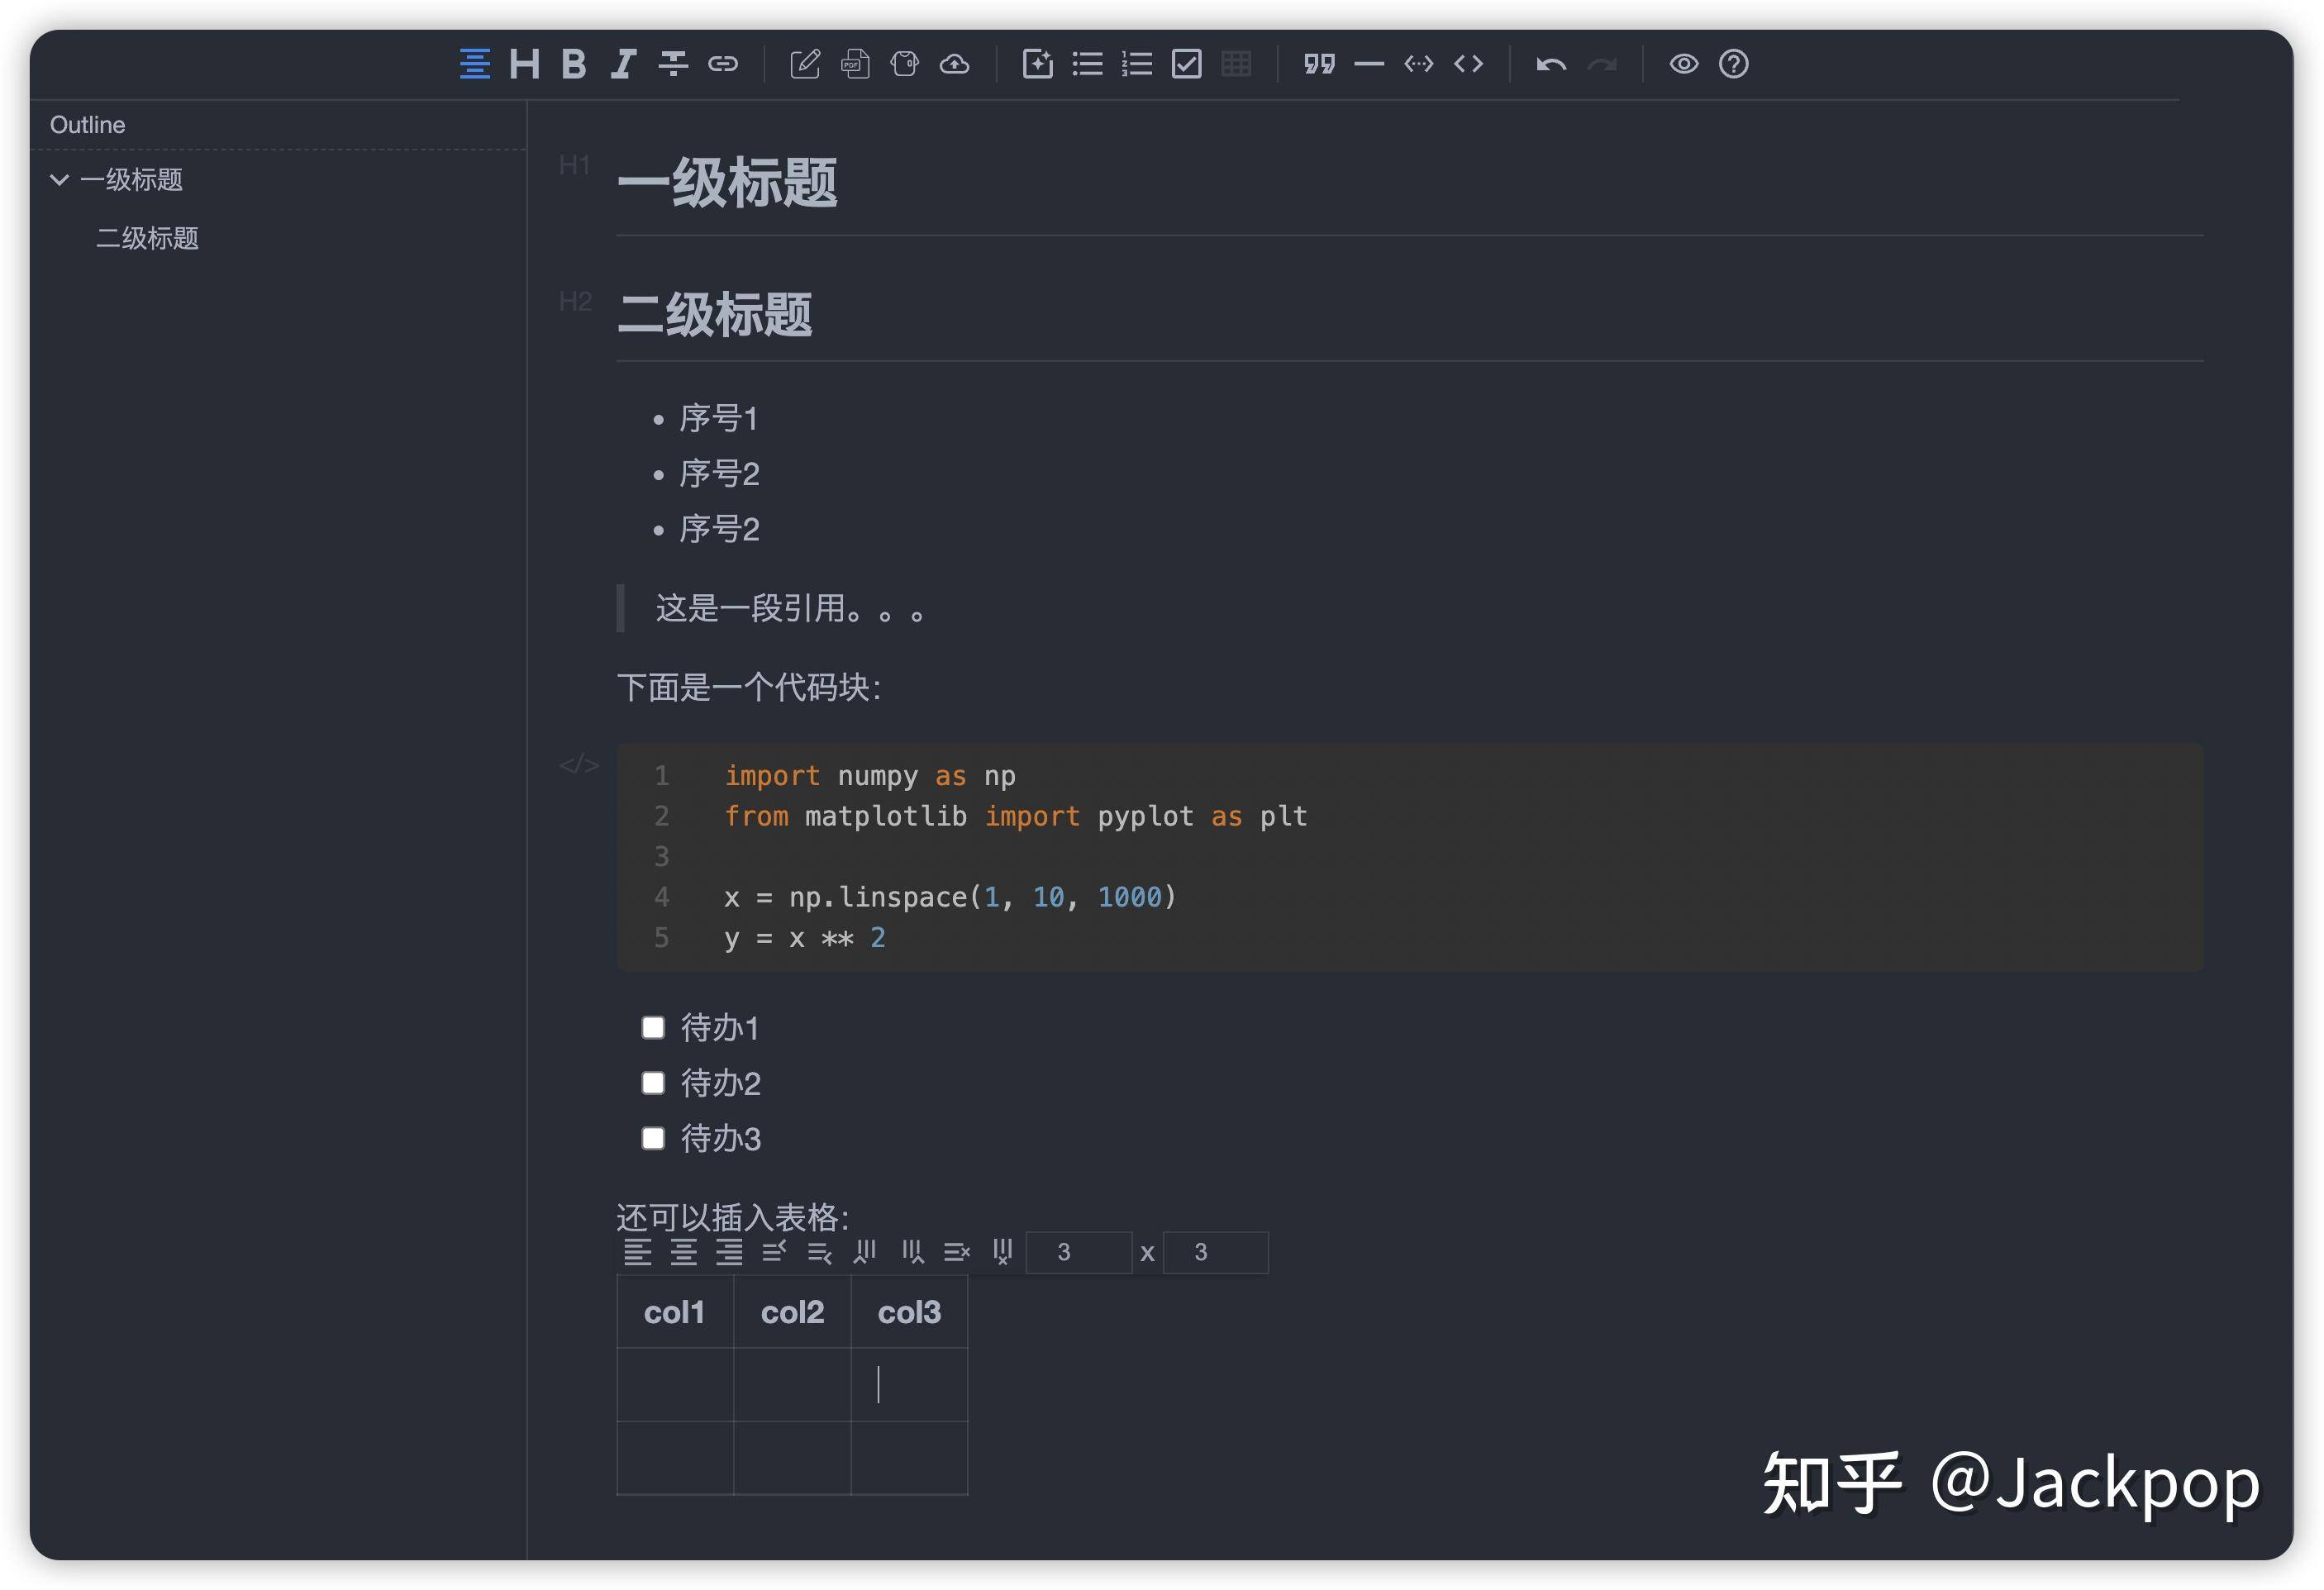
Task: Jump to 二级标题 in the outline
Action: (x=147, y=238)
